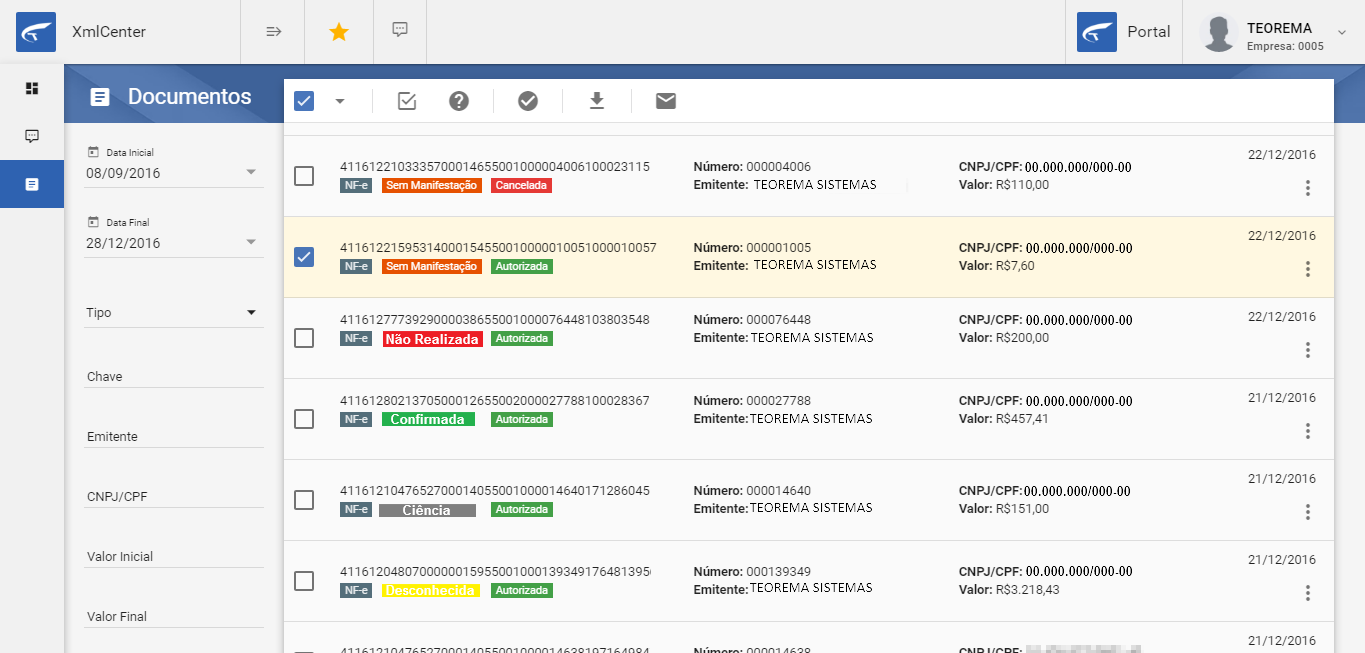
Task: Focus the Valor Final field
Action: tap(175, 617)
